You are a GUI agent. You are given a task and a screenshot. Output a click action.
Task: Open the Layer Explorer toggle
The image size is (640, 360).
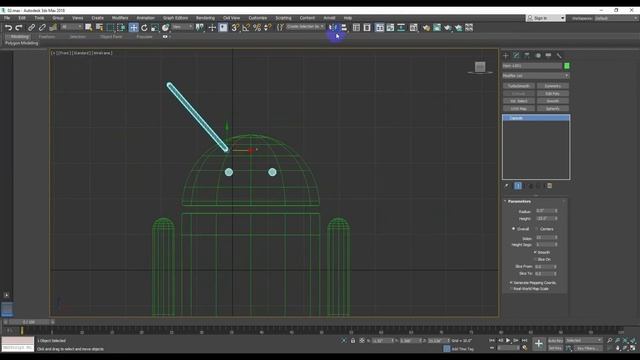tap(367, 27)
